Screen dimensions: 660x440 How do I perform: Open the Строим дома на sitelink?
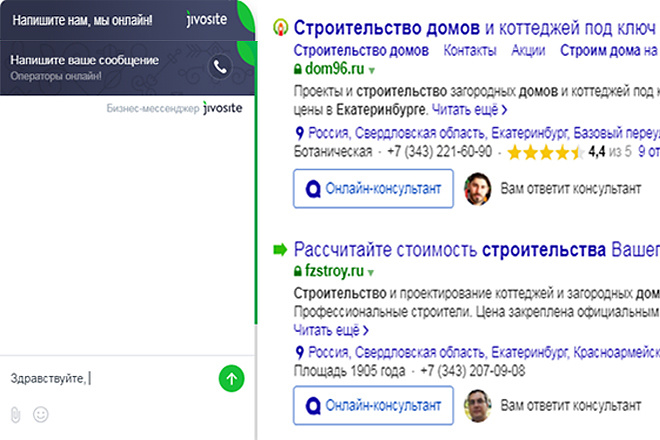click(609, 51)
